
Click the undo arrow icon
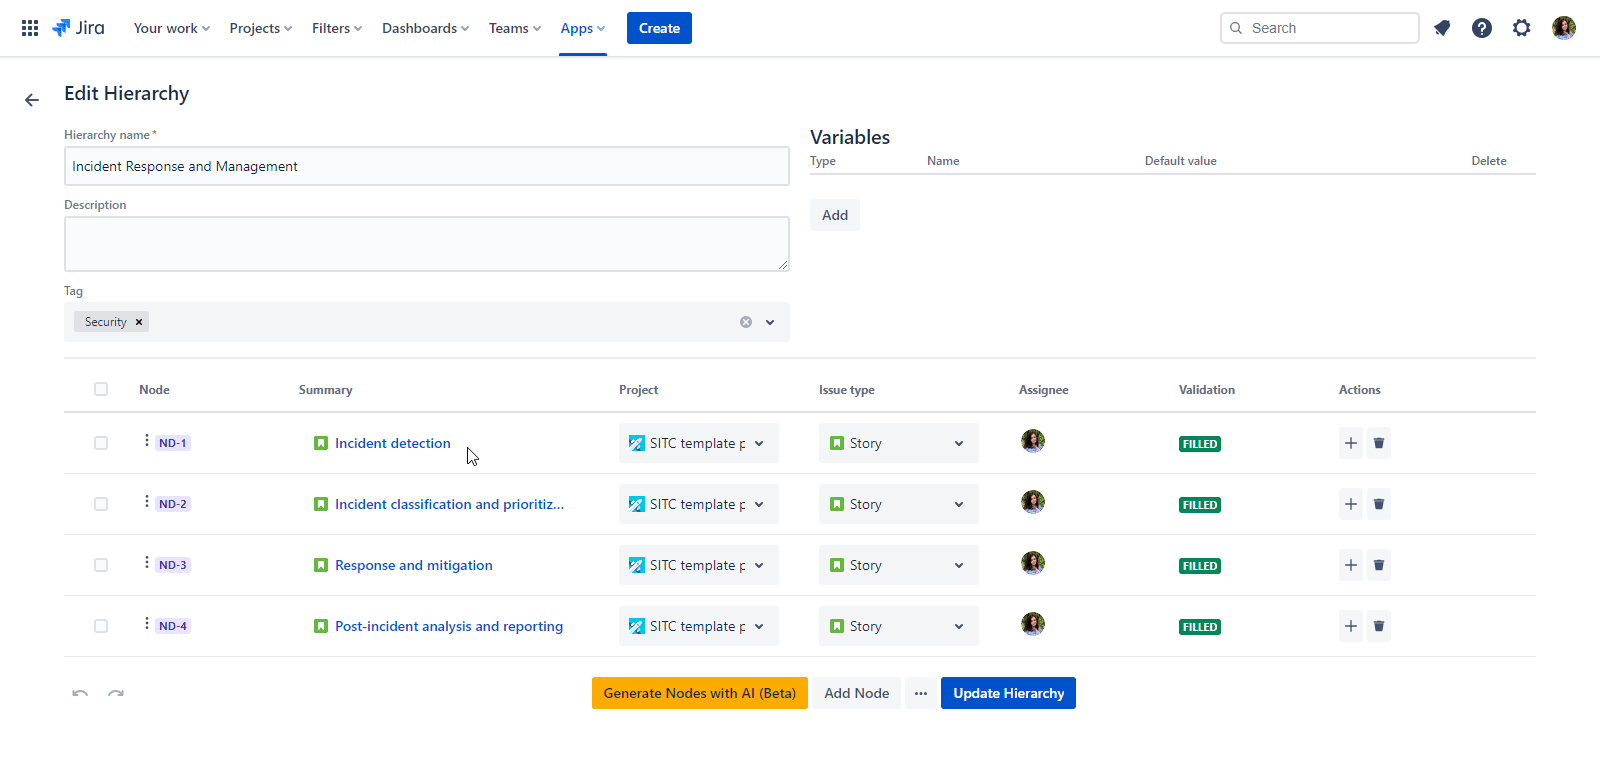pyautogui.click(x=80, y=693)
